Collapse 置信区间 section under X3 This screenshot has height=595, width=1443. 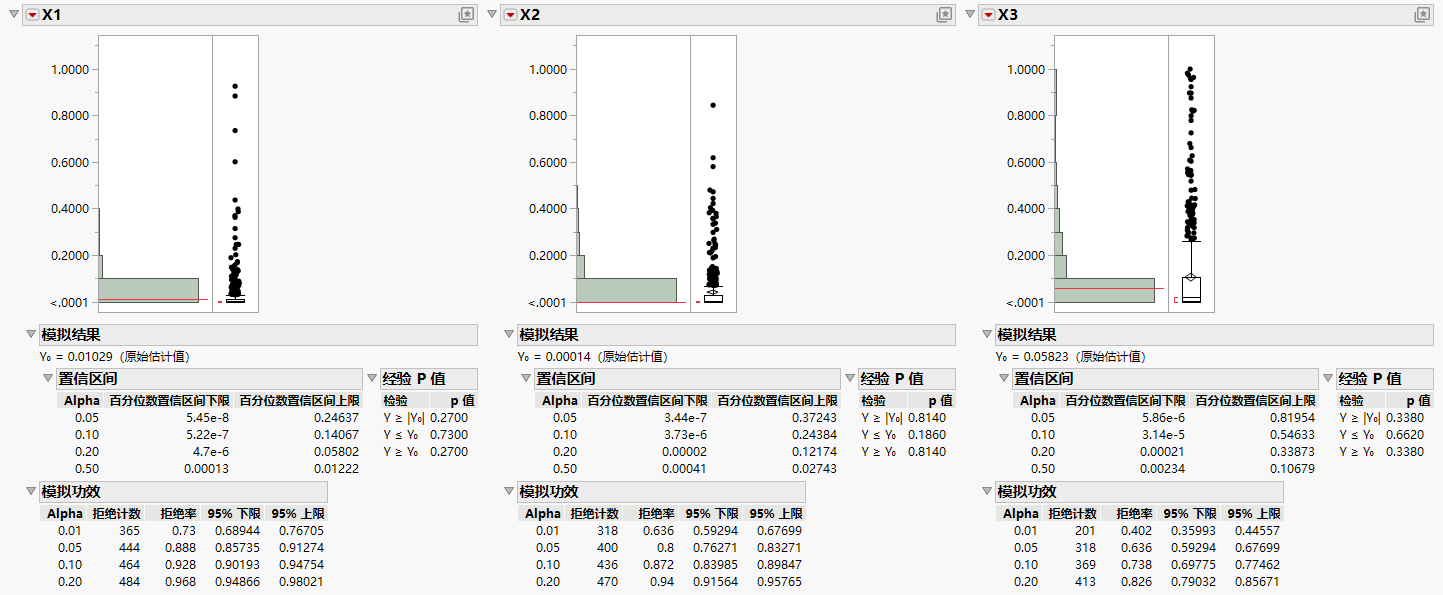(1004, 379)
